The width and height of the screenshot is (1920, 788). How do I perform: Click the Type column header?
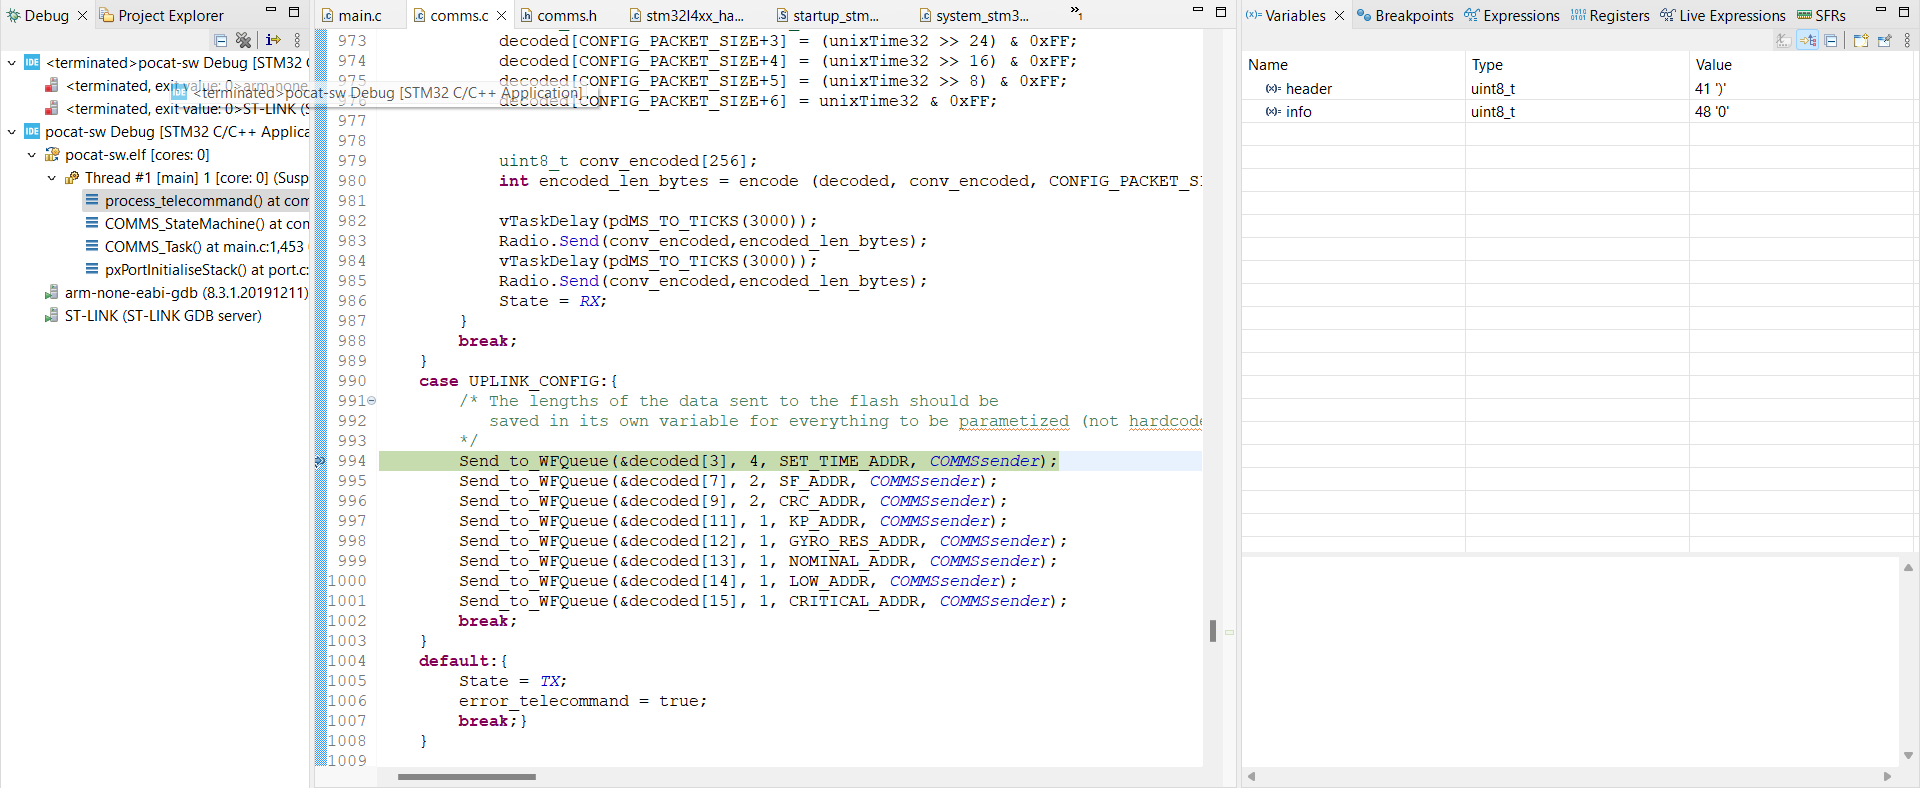1577,65
